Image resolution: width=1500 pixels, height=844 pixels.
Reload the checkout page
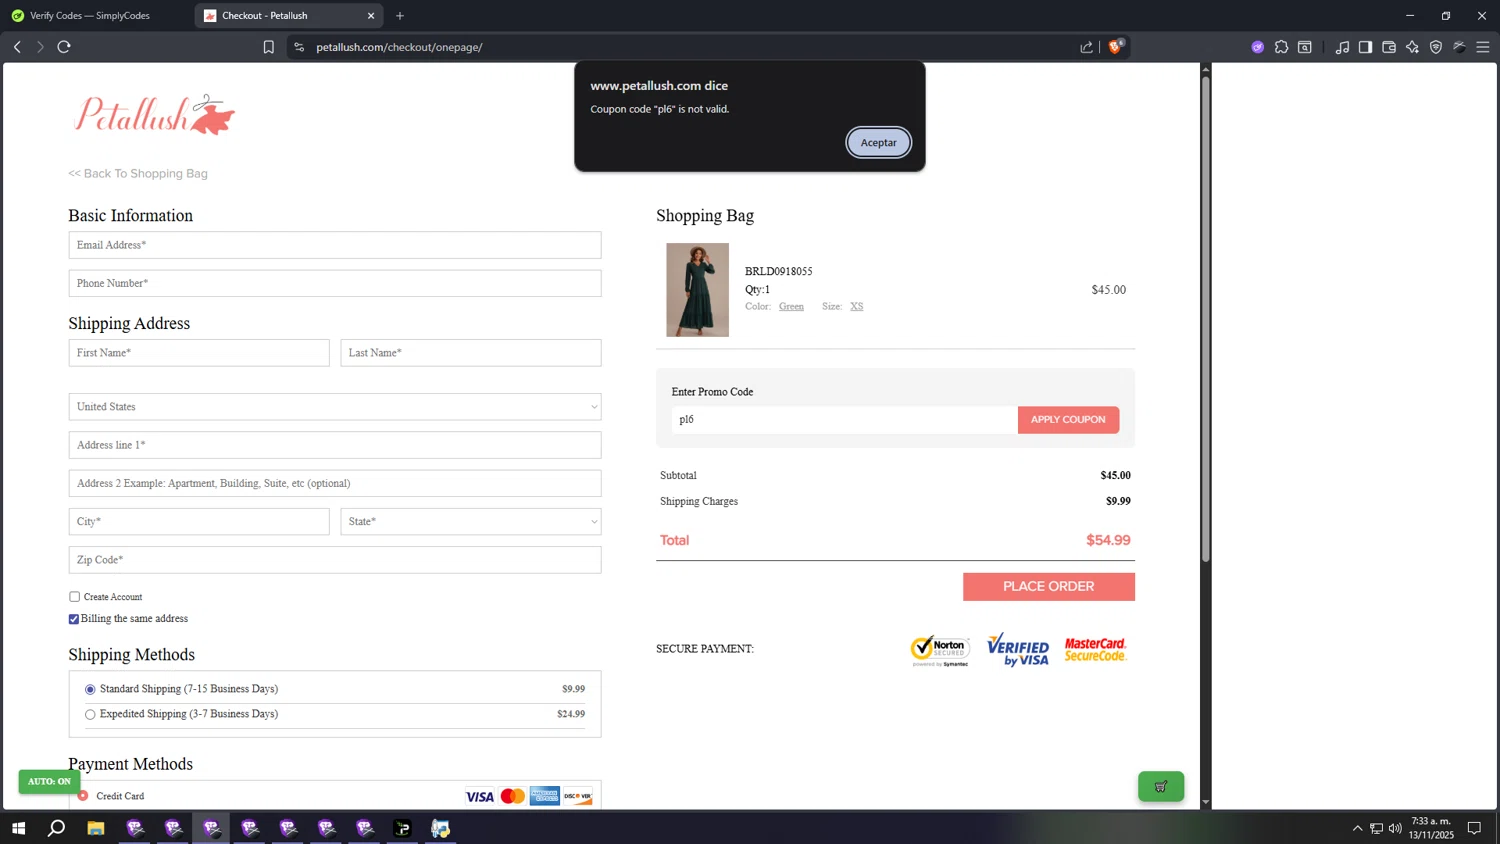64,47
